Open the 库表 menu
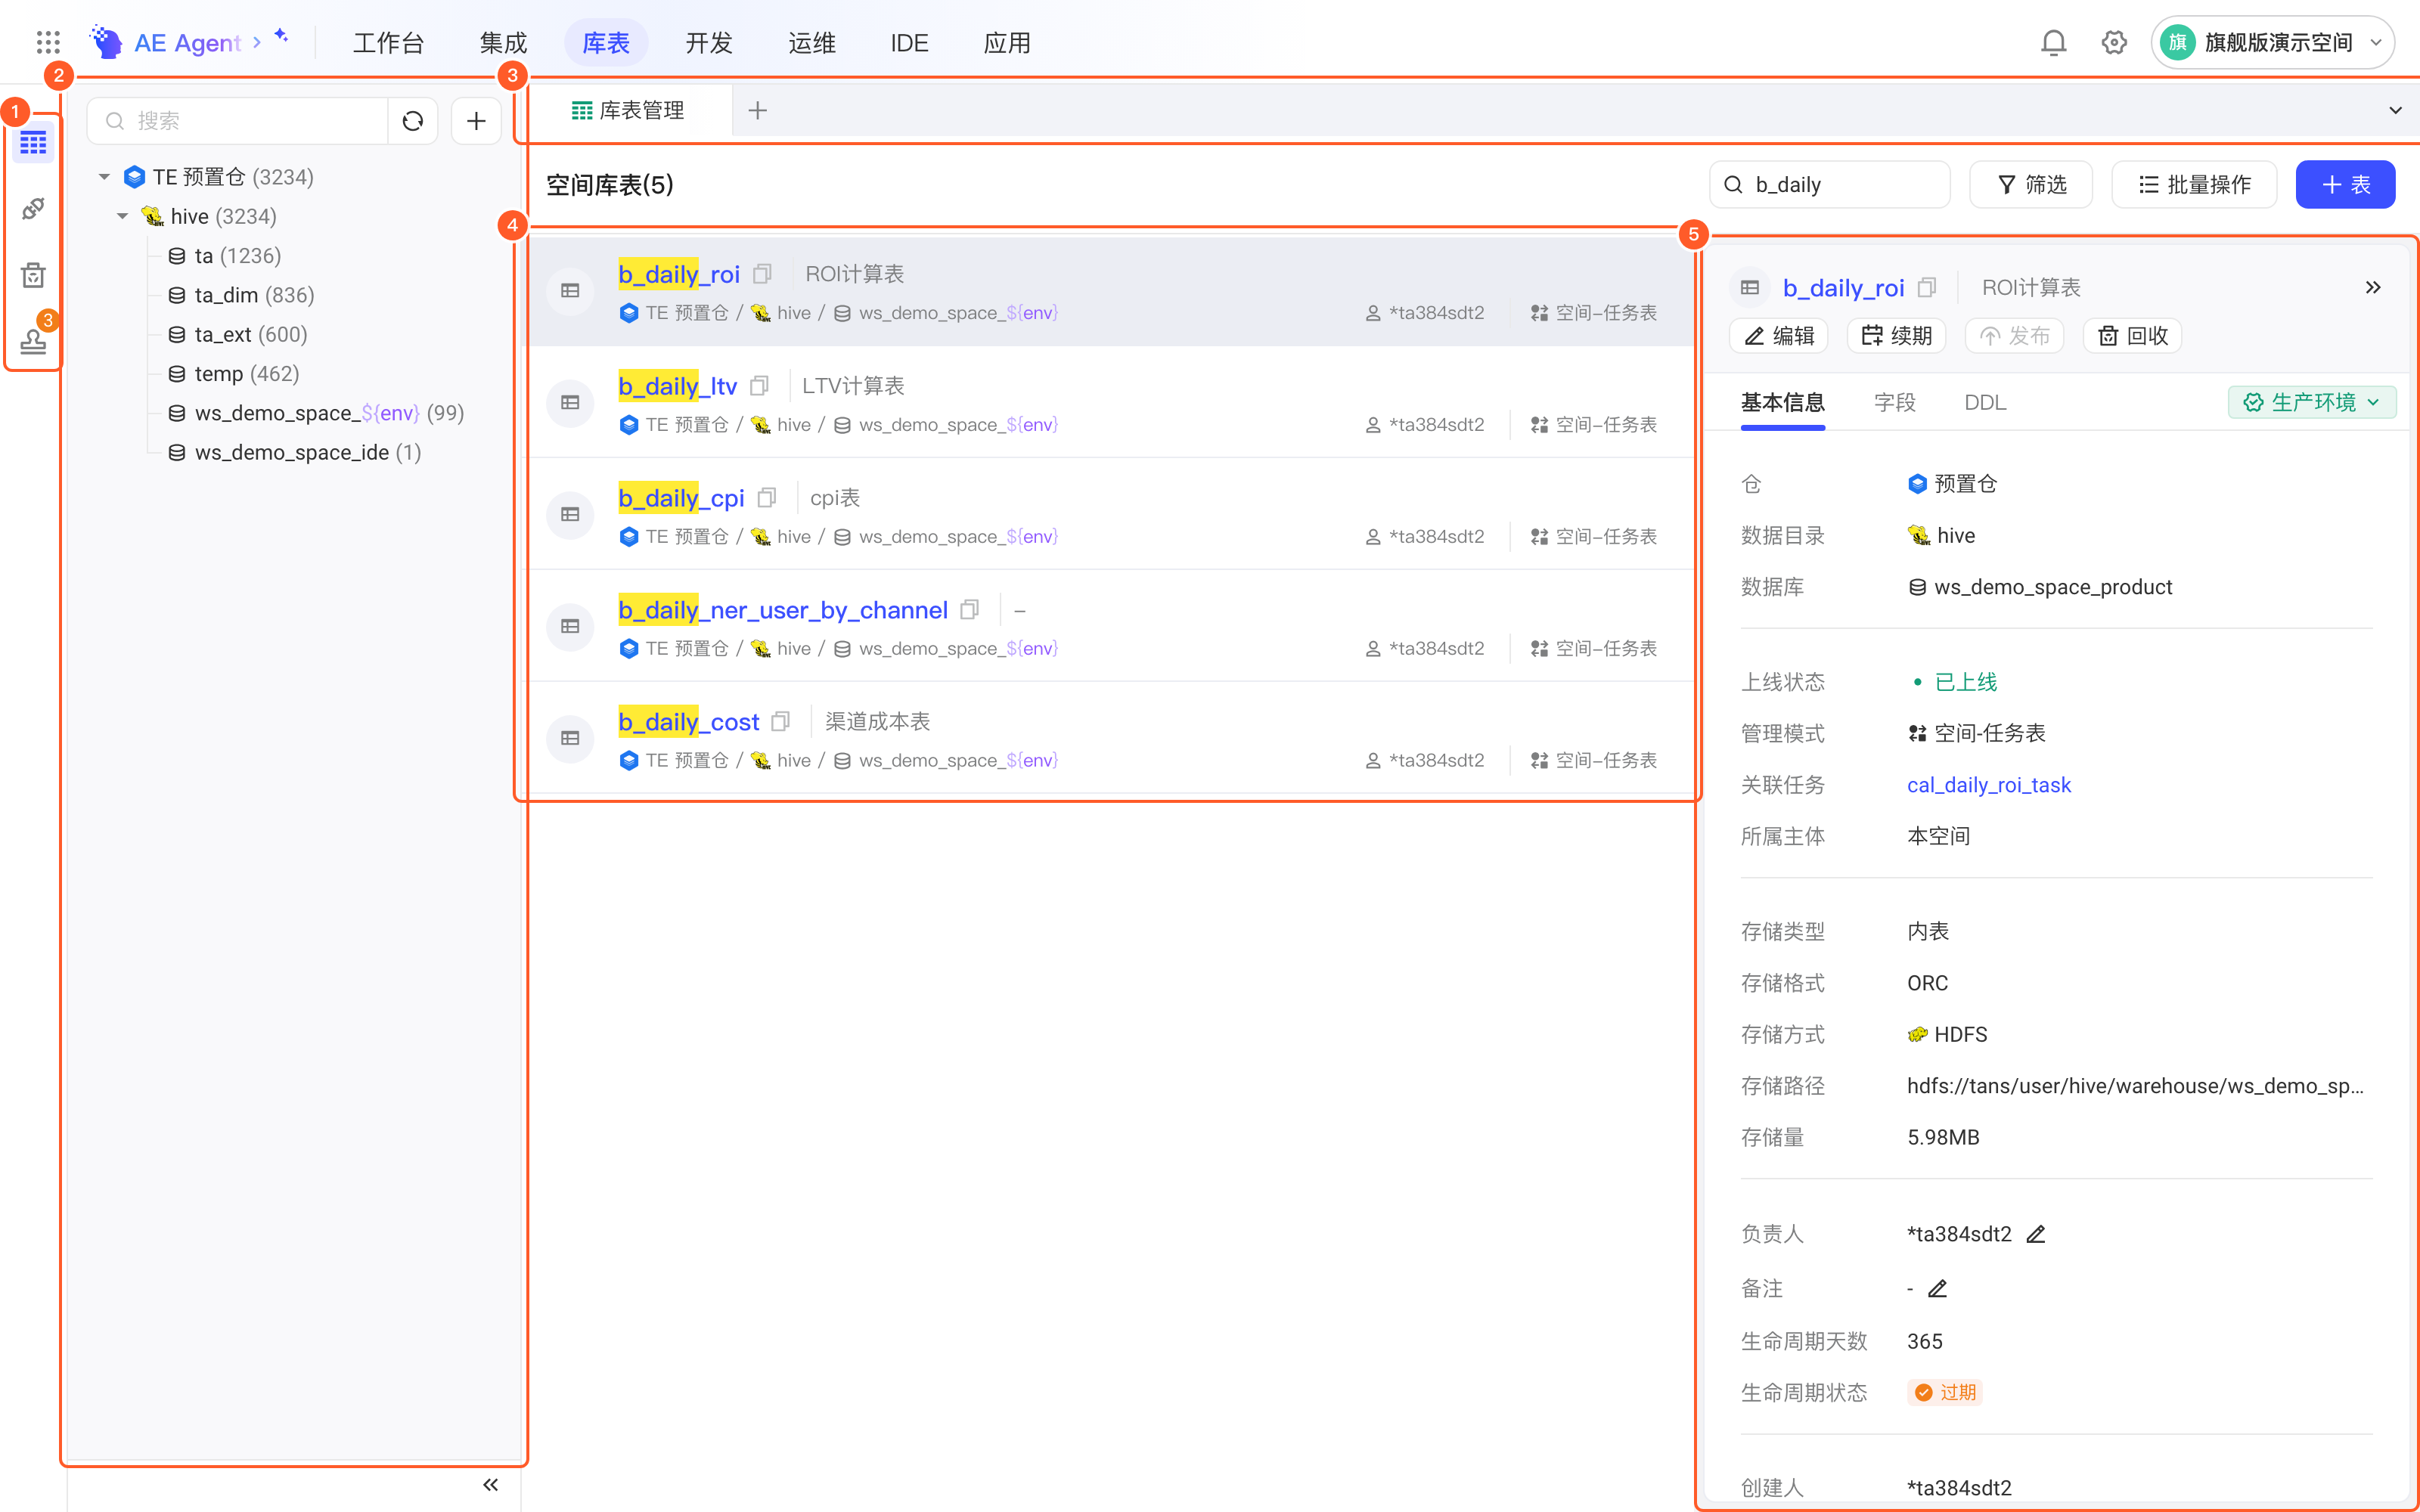Screen dimensions: 2420x1512 click(606, 42)
